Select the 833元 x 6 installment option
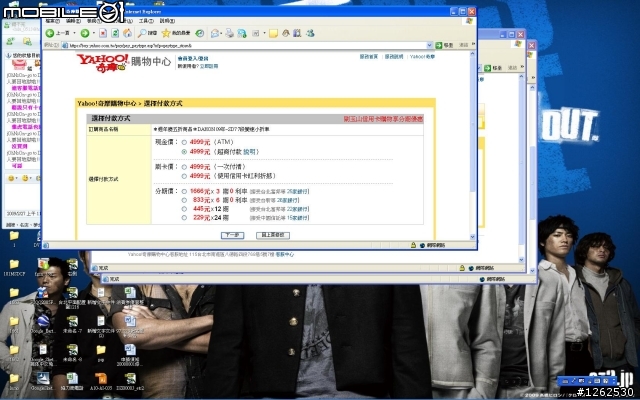The image size is (640, 400). [x=184, y=200]
